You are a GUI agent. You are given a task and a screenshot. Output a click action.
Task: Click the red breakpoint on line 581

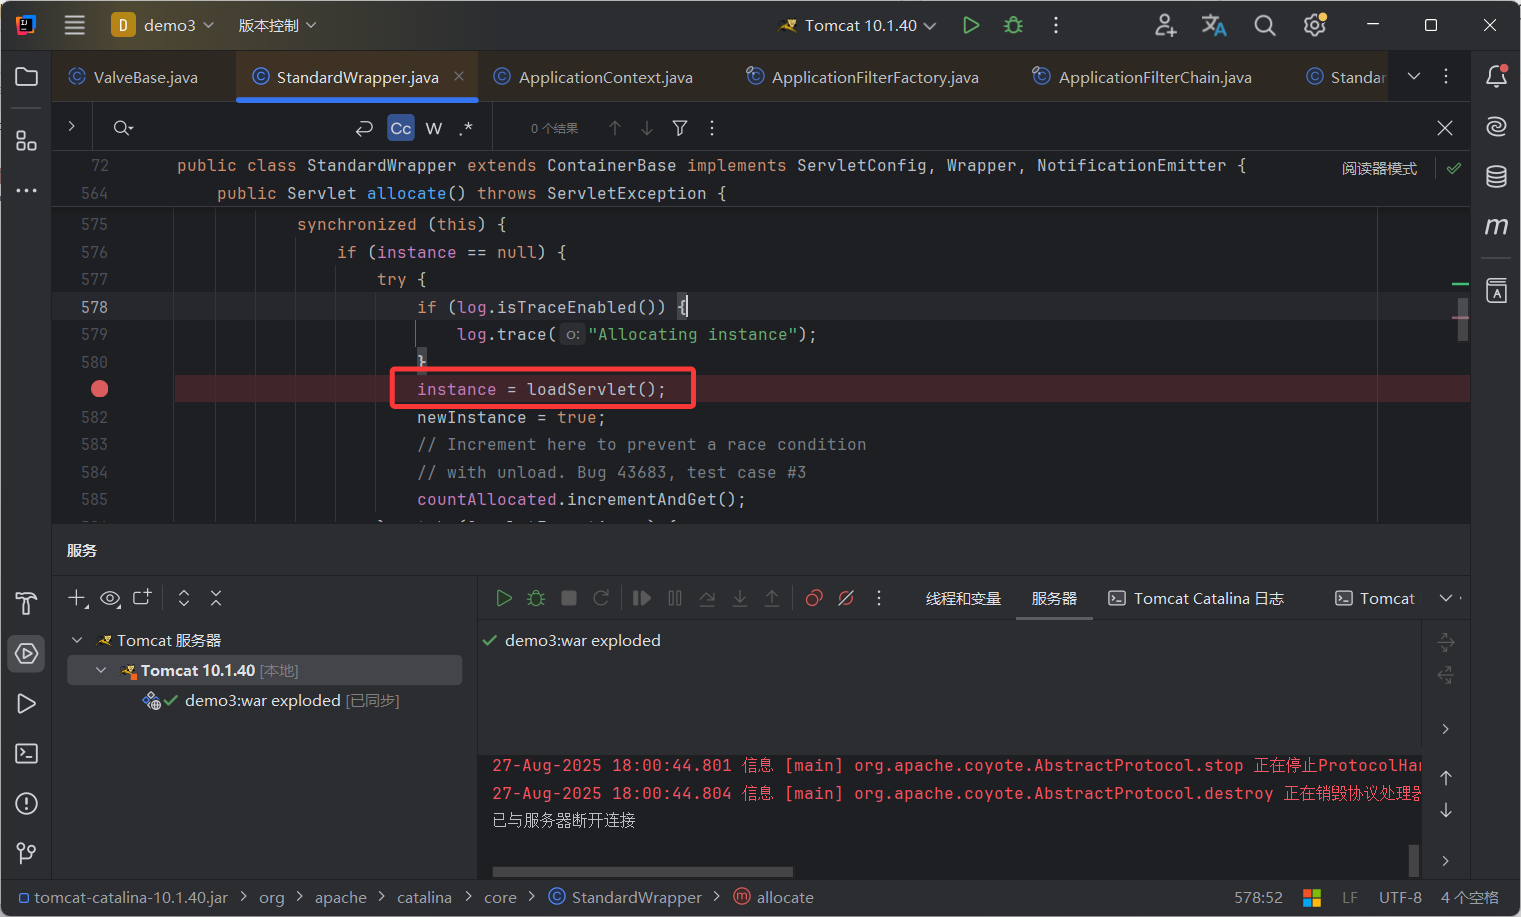[x=98, y=388]
